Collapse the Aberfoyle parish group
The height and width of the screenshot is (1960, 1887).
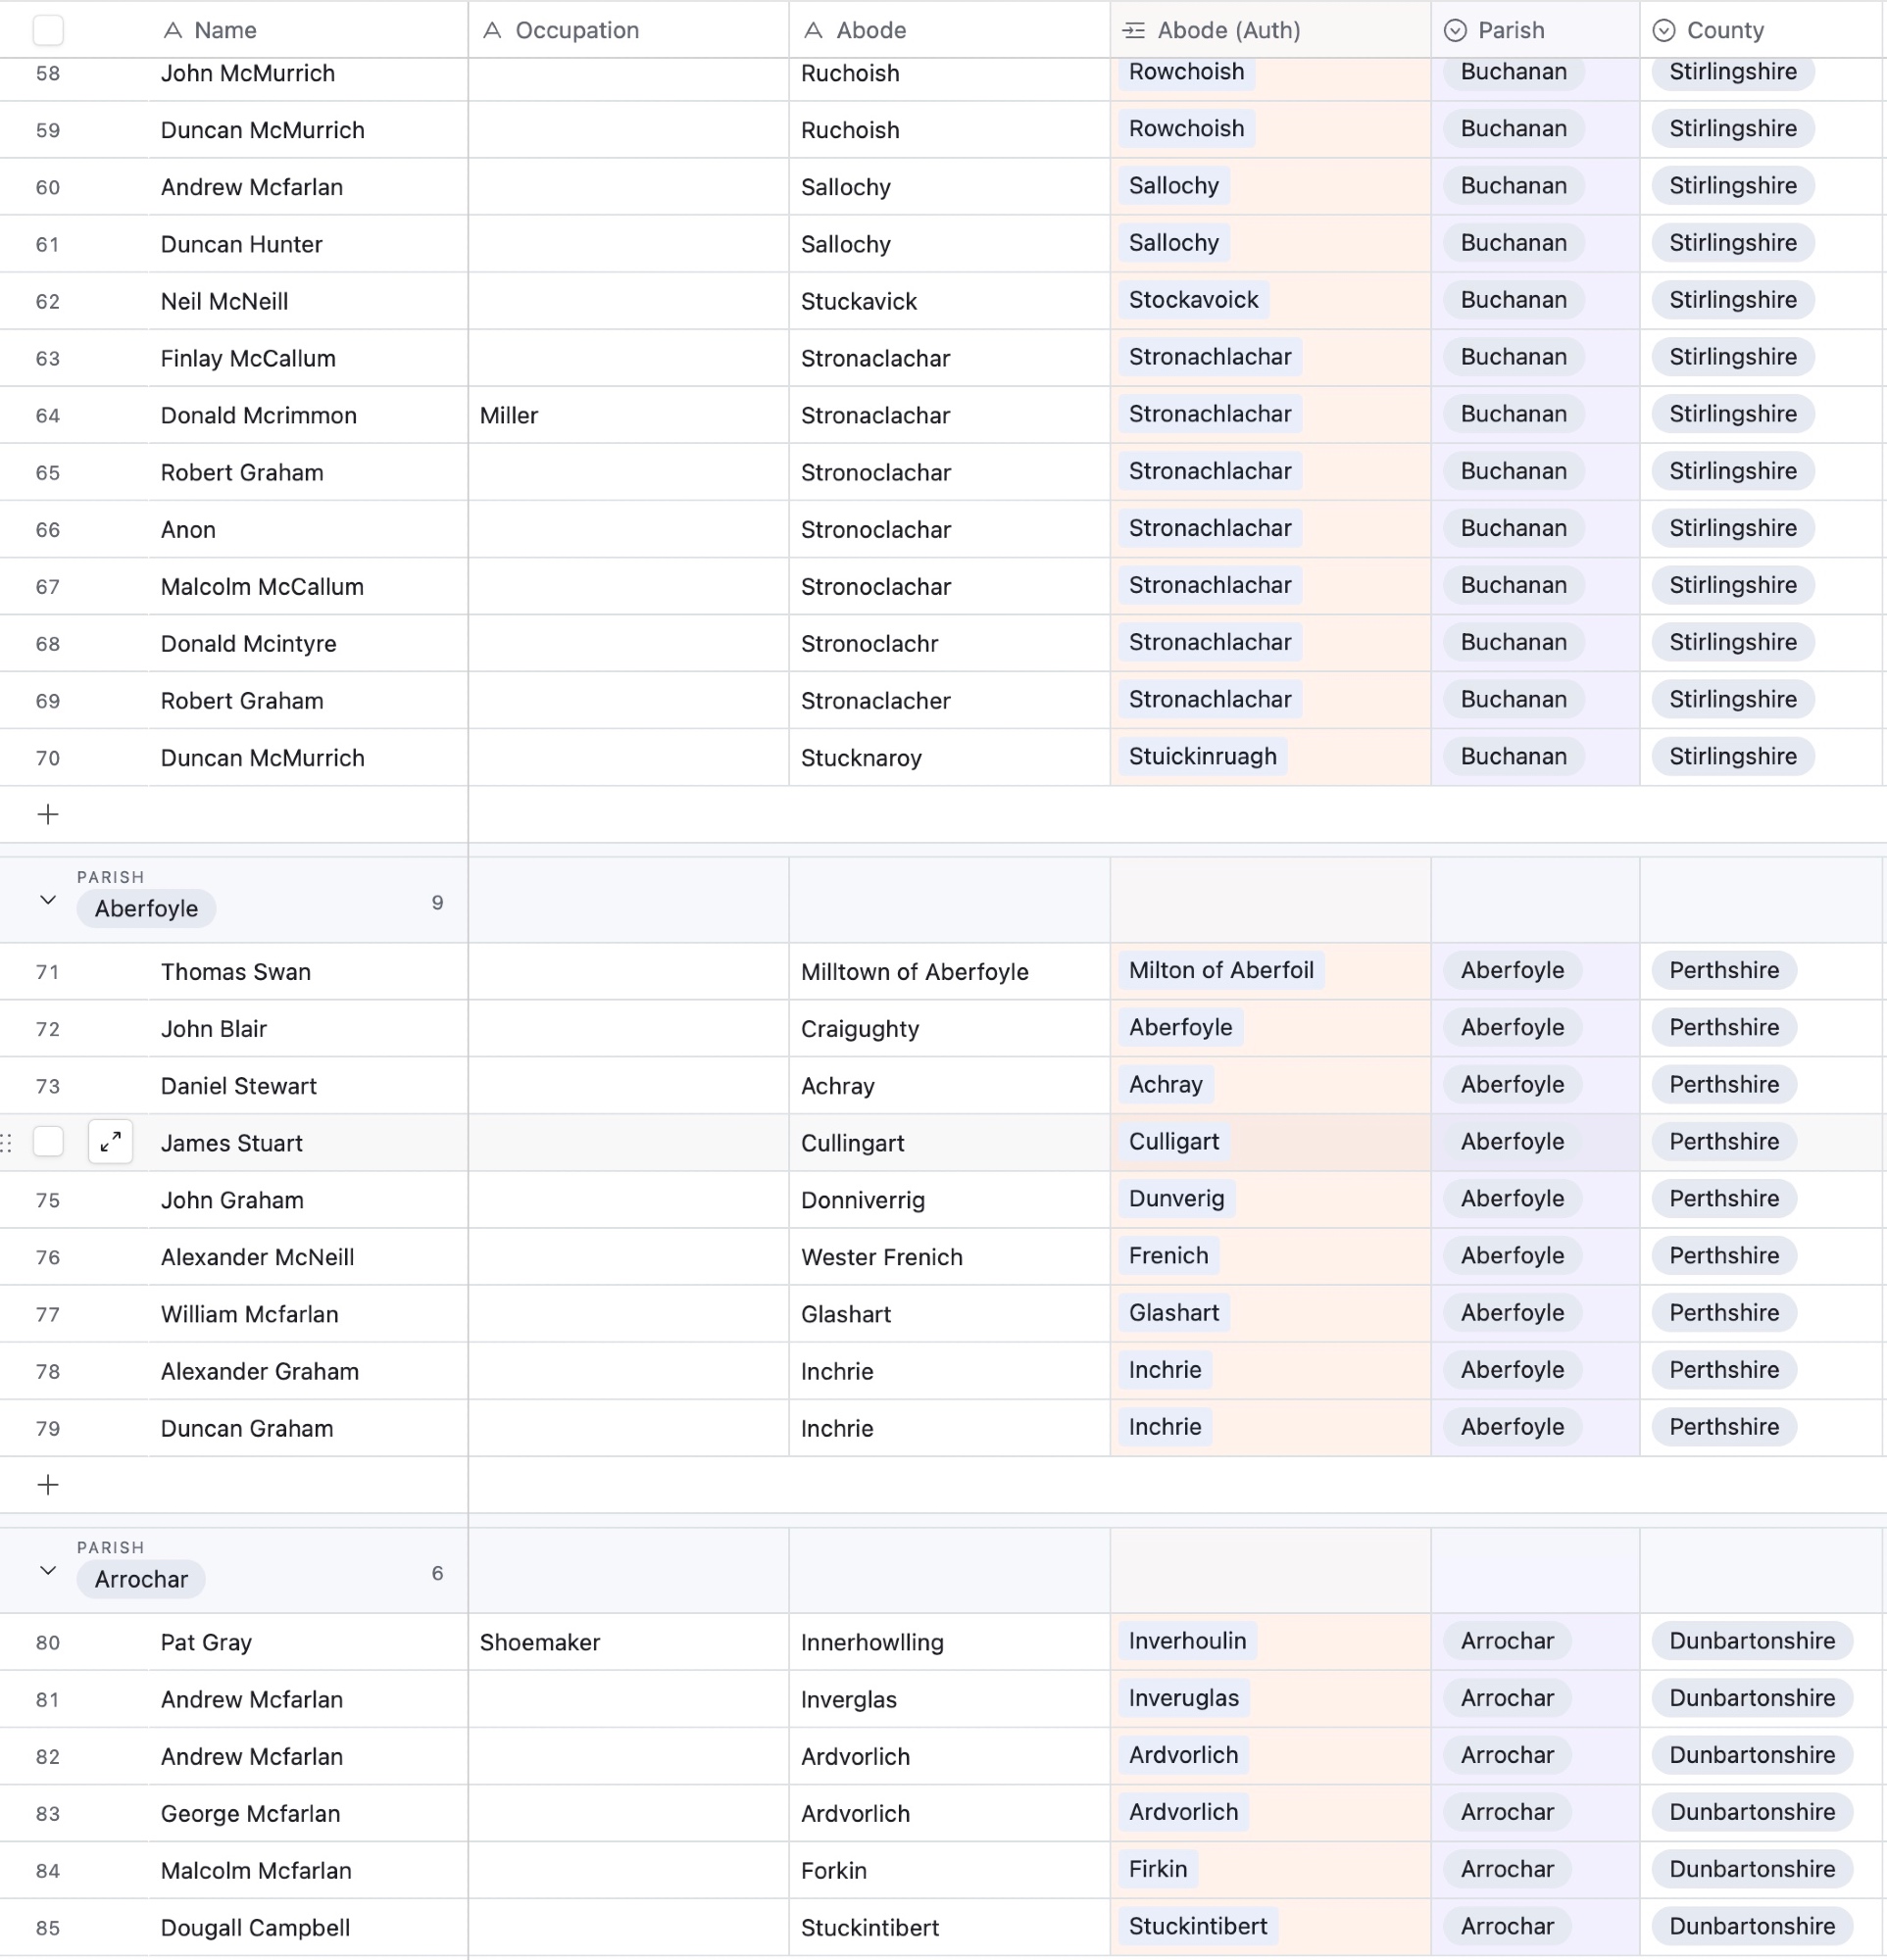pos(47,900)
